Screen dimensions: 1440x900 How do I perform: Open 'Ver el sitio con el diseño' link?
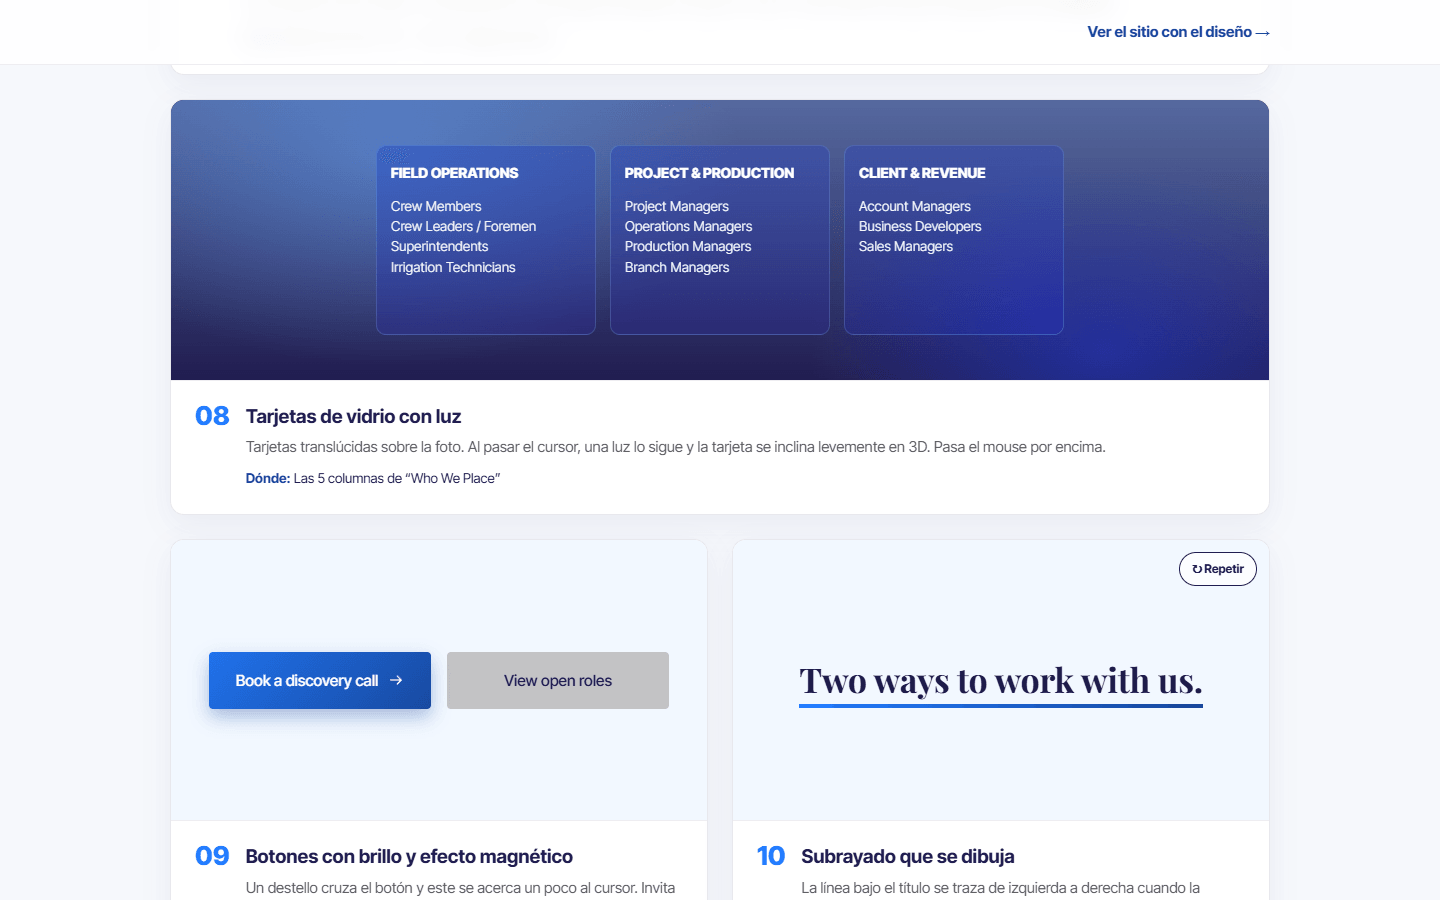(x=1178, y=32)
